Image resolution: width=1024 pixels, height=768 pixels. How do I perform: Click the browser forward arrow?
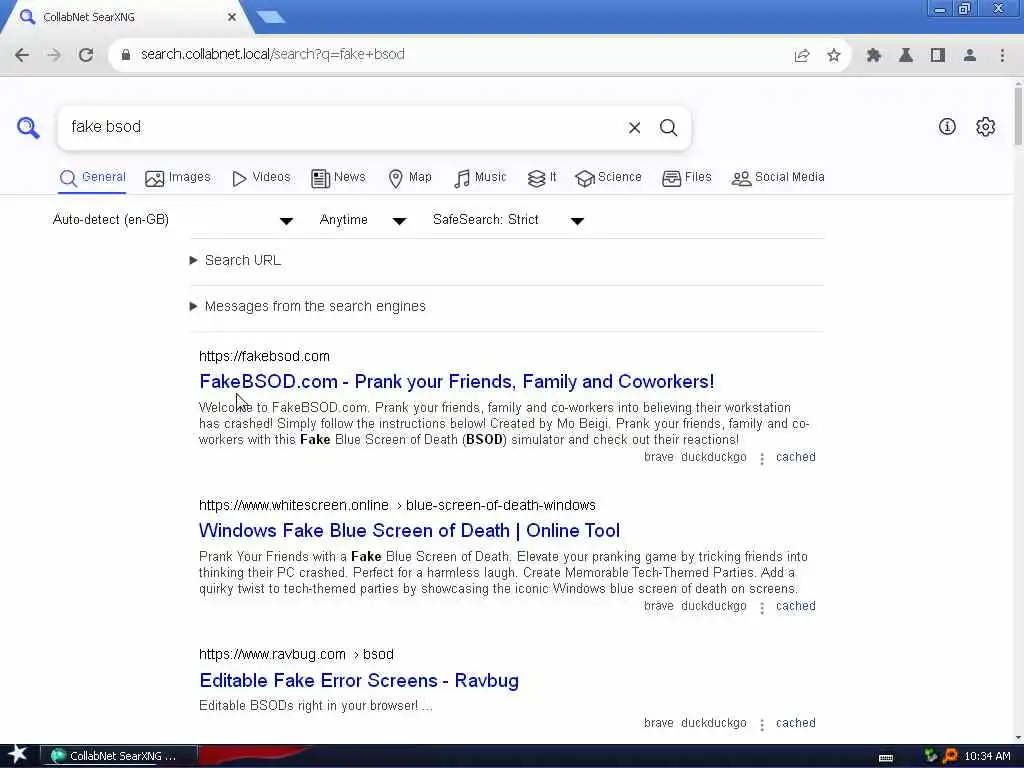[x=54, y=55]
